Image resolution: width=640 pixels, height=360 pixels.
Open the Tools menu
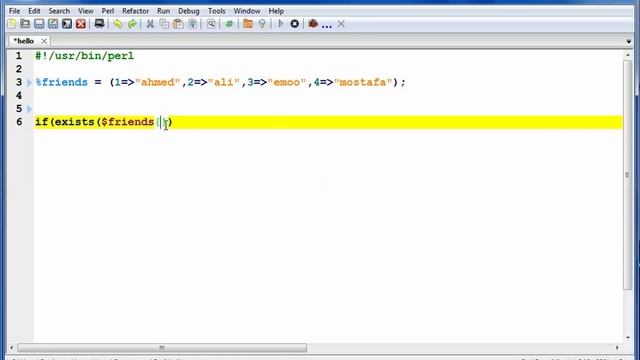coord(216,11)
